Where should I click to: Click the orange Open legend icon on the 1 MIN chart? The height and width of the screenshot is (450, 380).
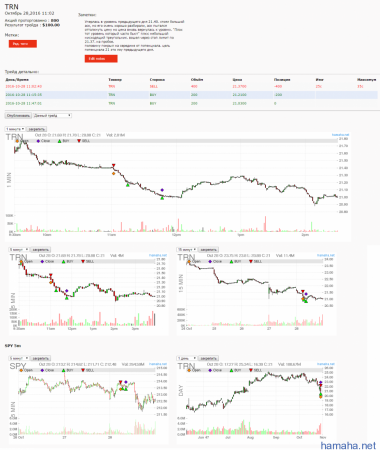click(x=17, y=141)
